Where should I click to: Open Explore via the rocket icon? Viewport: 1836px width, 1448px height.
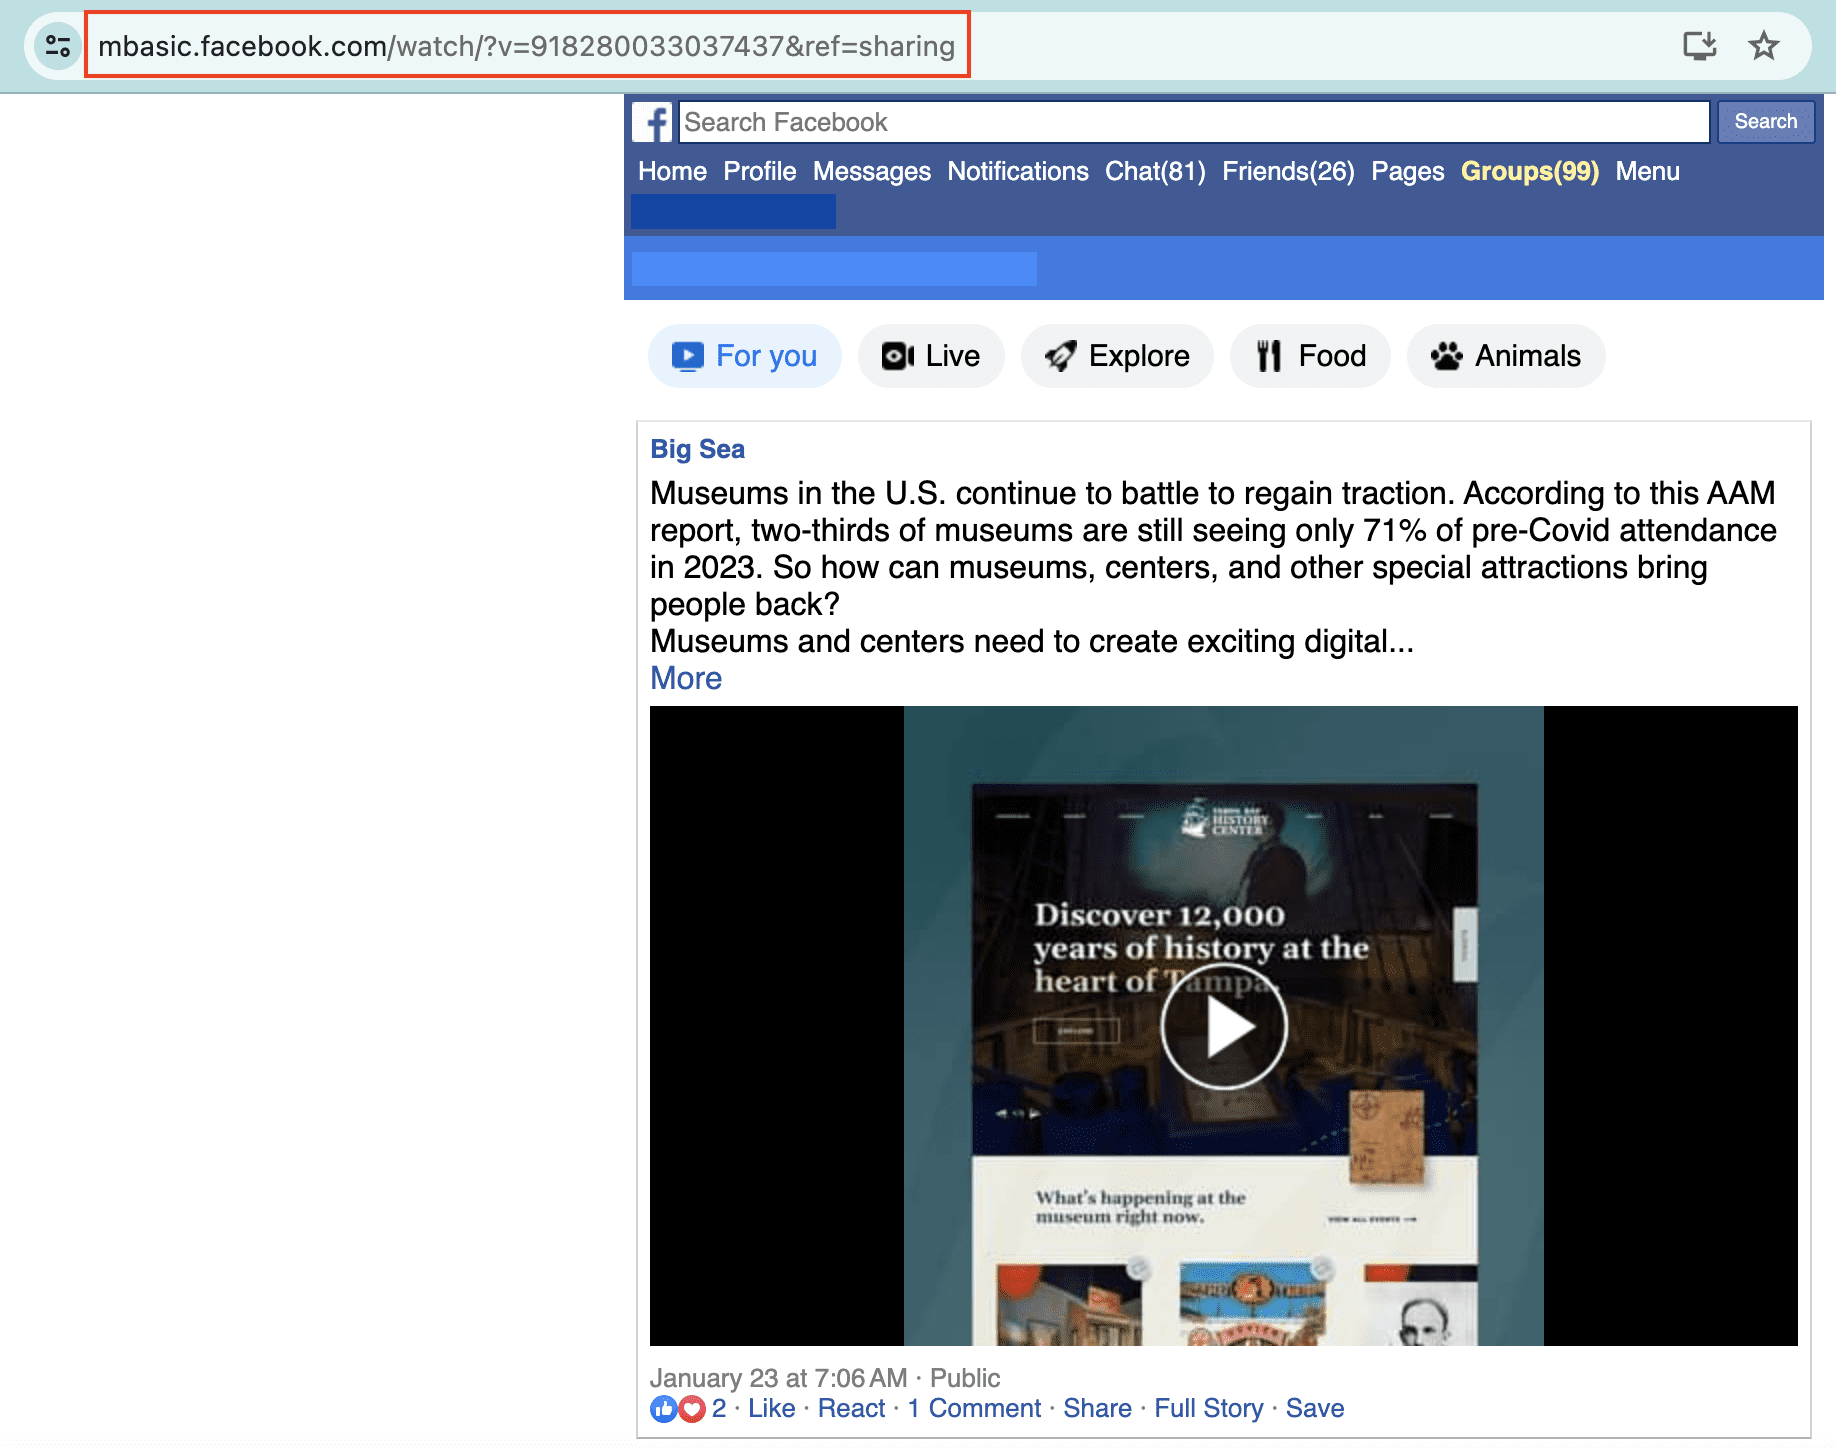tap(1060, 355)
